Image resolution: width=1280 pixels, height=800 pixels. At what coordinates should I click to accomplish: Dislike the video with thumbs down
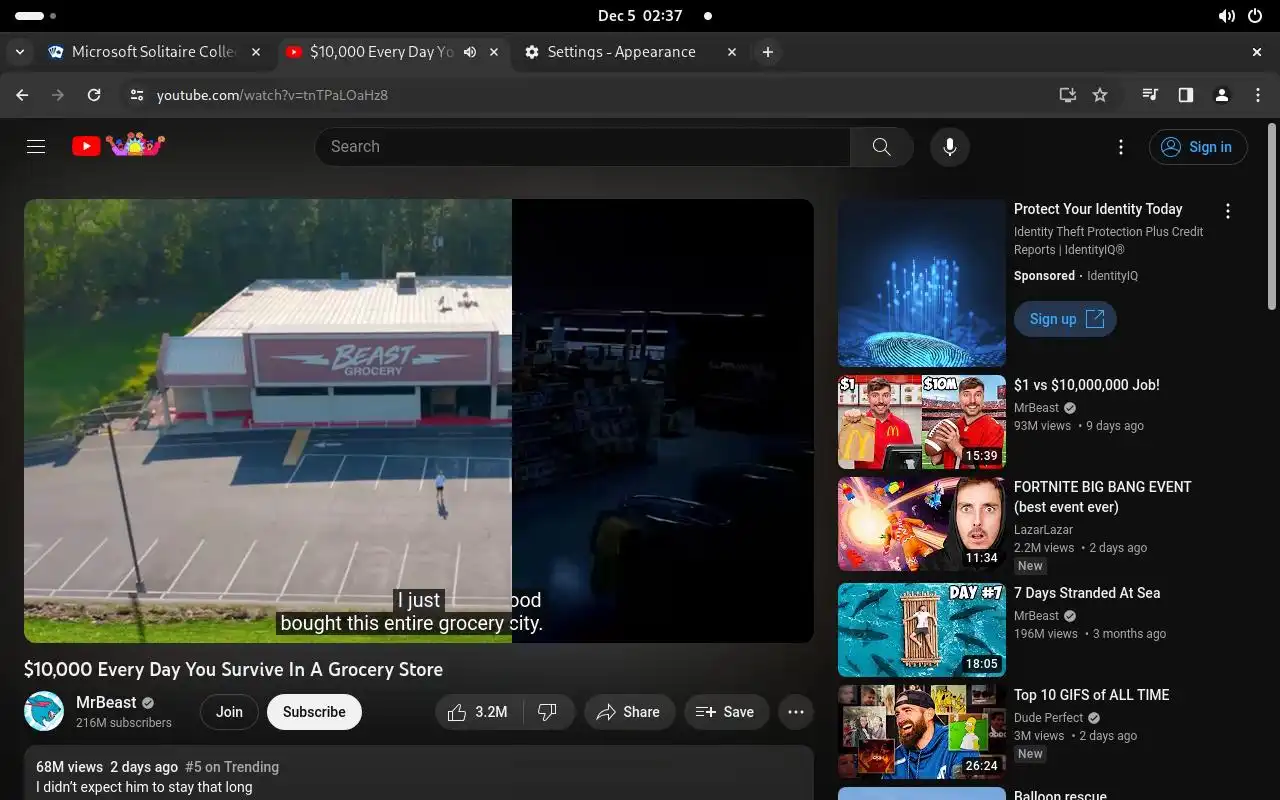coord(548,712)
